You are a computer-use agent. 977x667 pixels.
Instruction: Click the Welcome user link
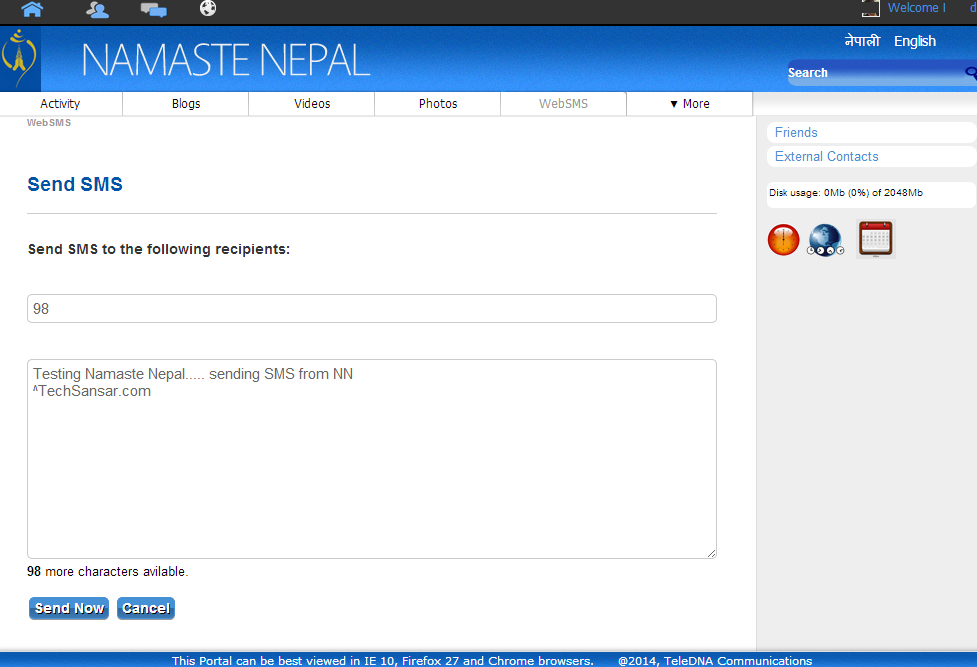917,8
